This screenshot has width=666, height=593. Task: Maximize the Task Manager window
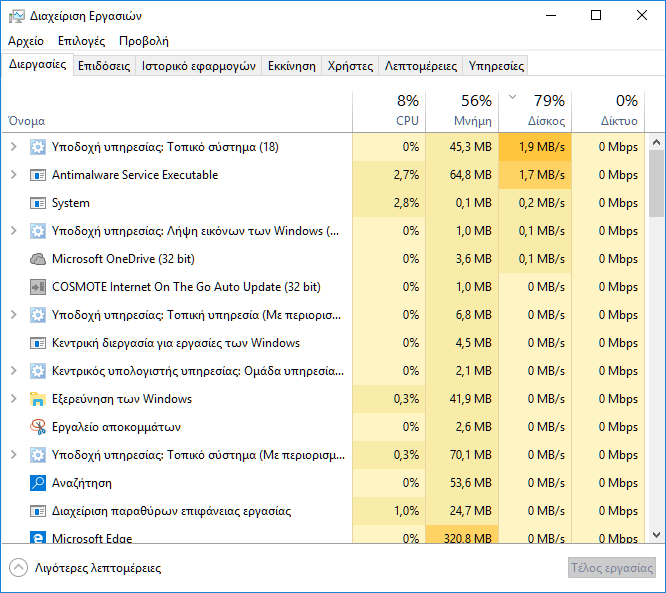pos(596,16)
